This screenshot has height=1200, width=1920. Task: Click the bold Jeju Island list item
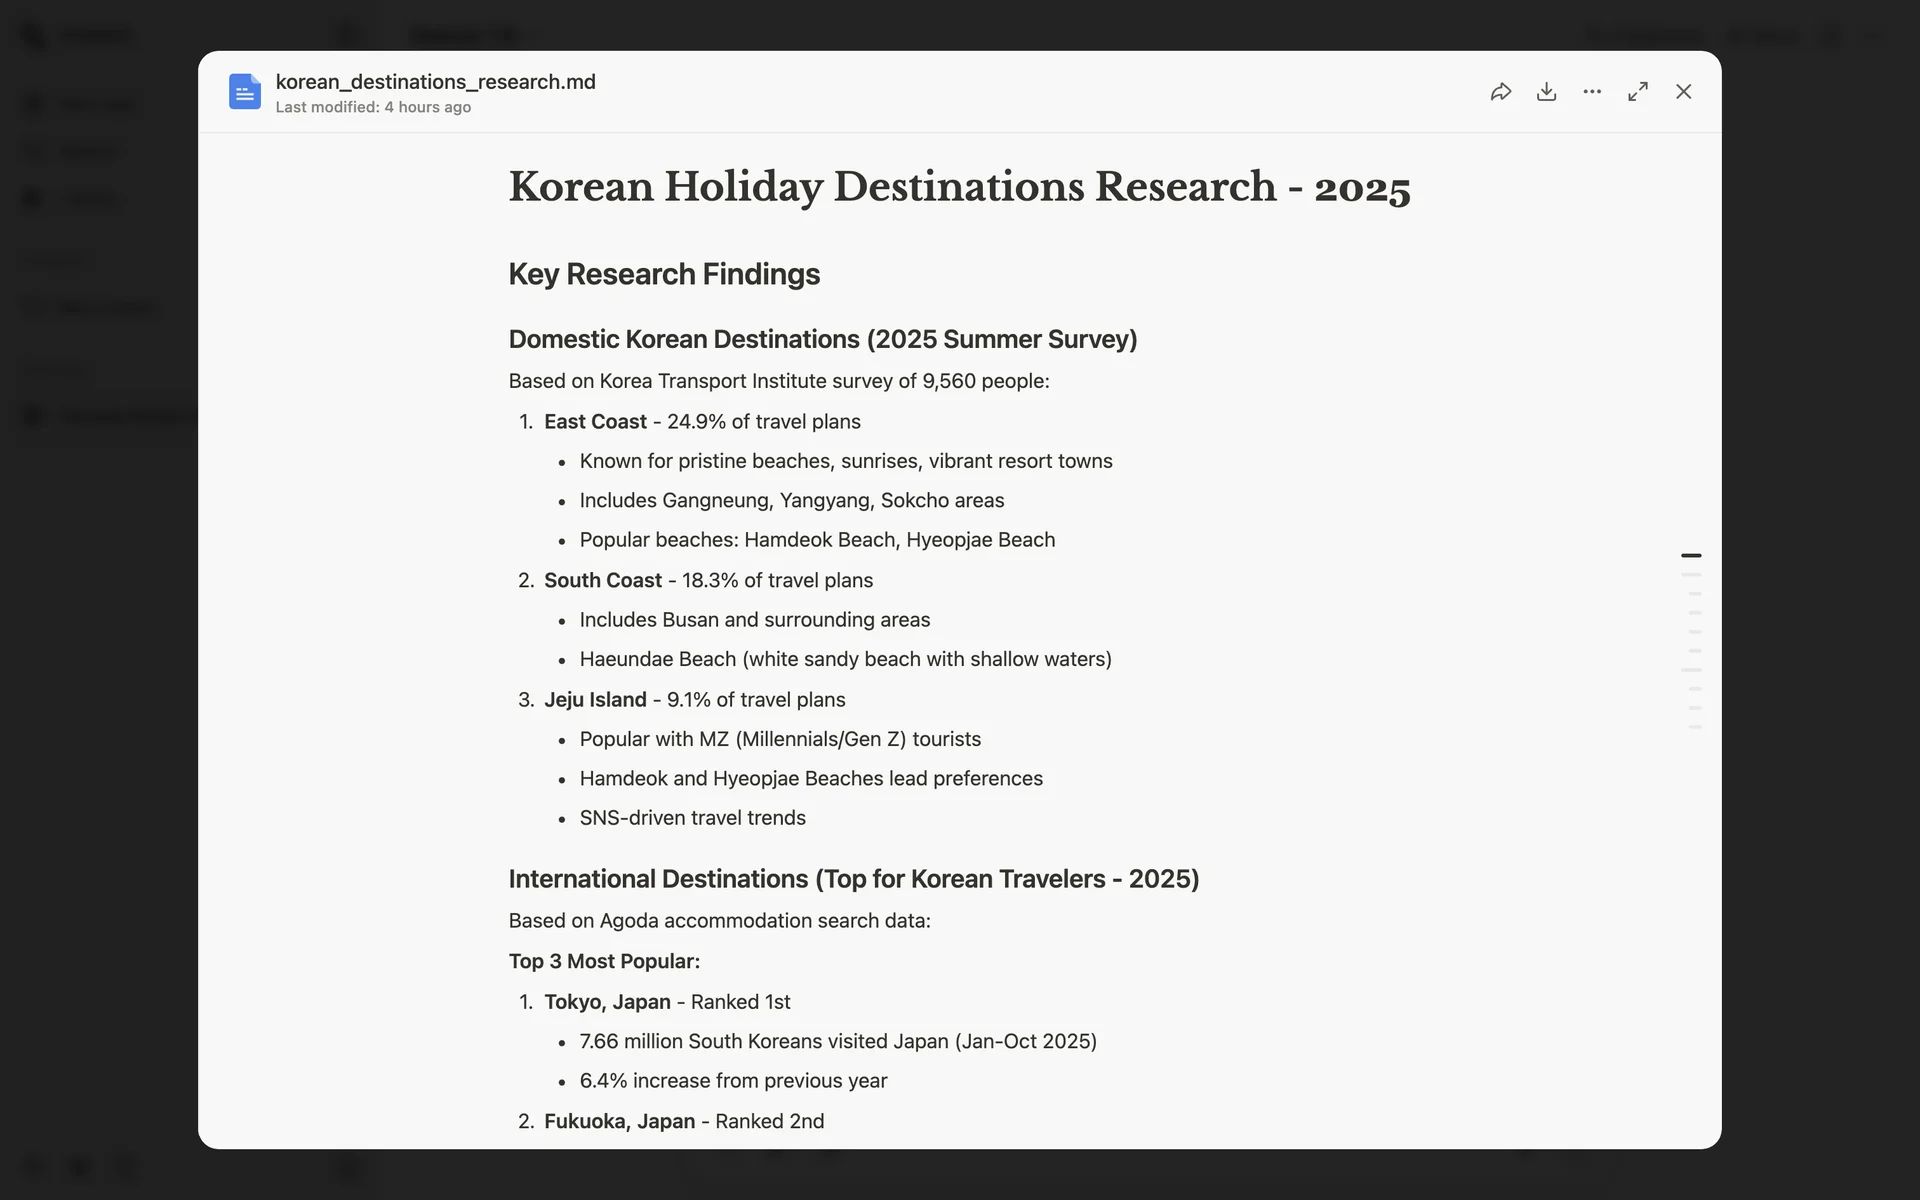[595, 700]
